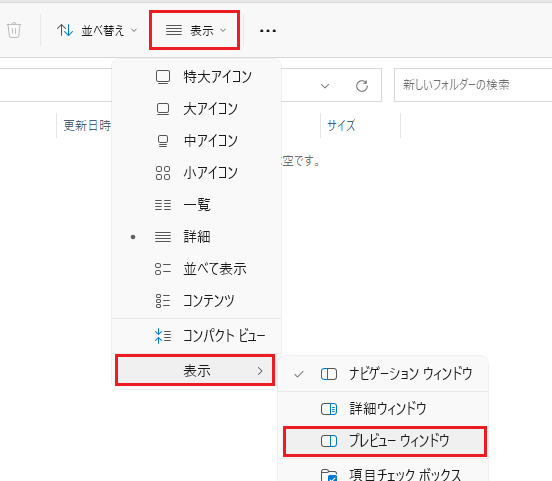
Task: Choose コンテンツ content view
Action: [x=196, y=301]
